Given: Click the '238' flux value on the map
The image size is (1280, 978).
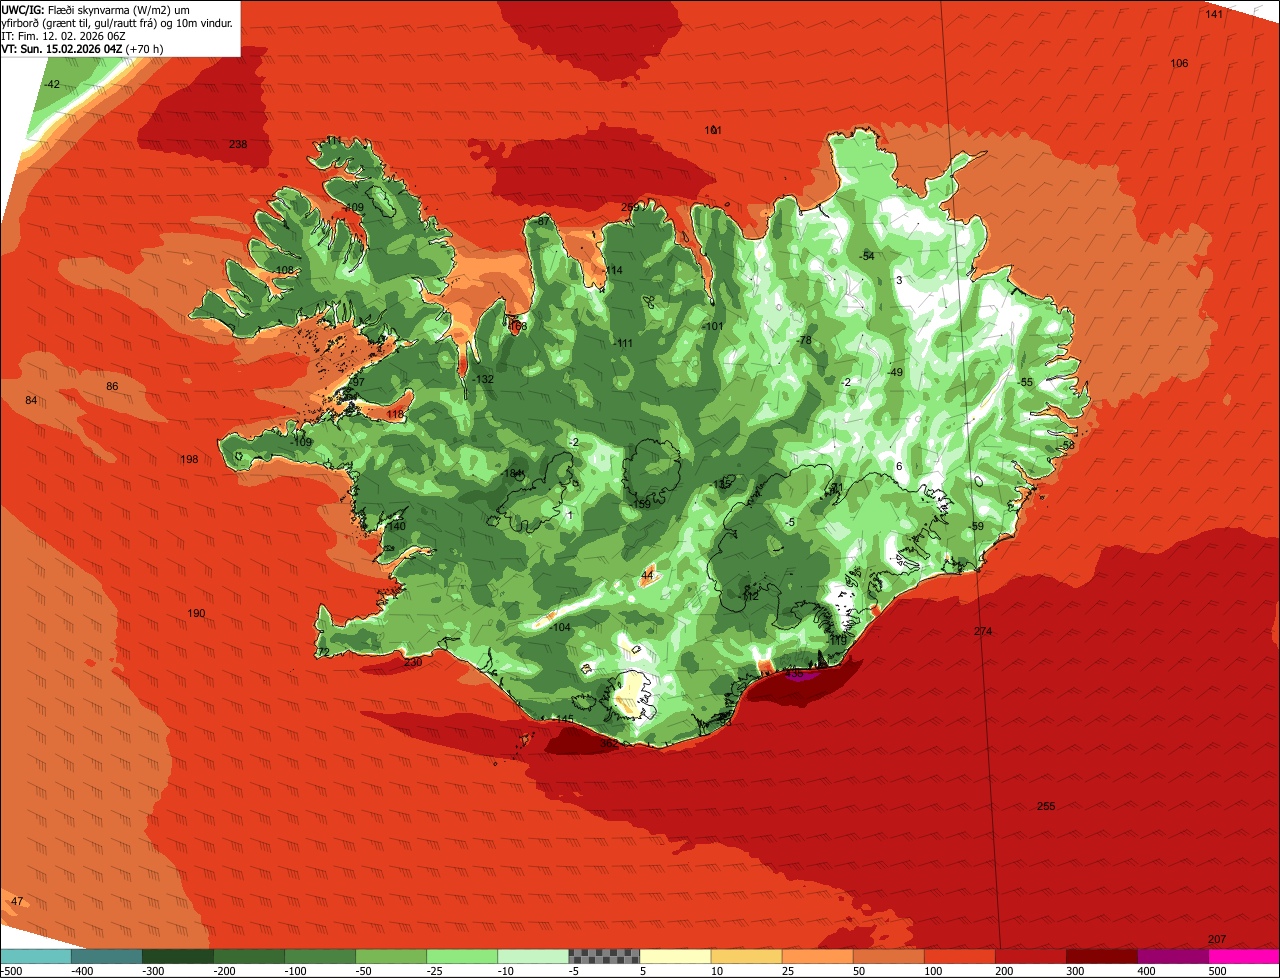Looking at the screenshot, I should (x=238, y=144).
